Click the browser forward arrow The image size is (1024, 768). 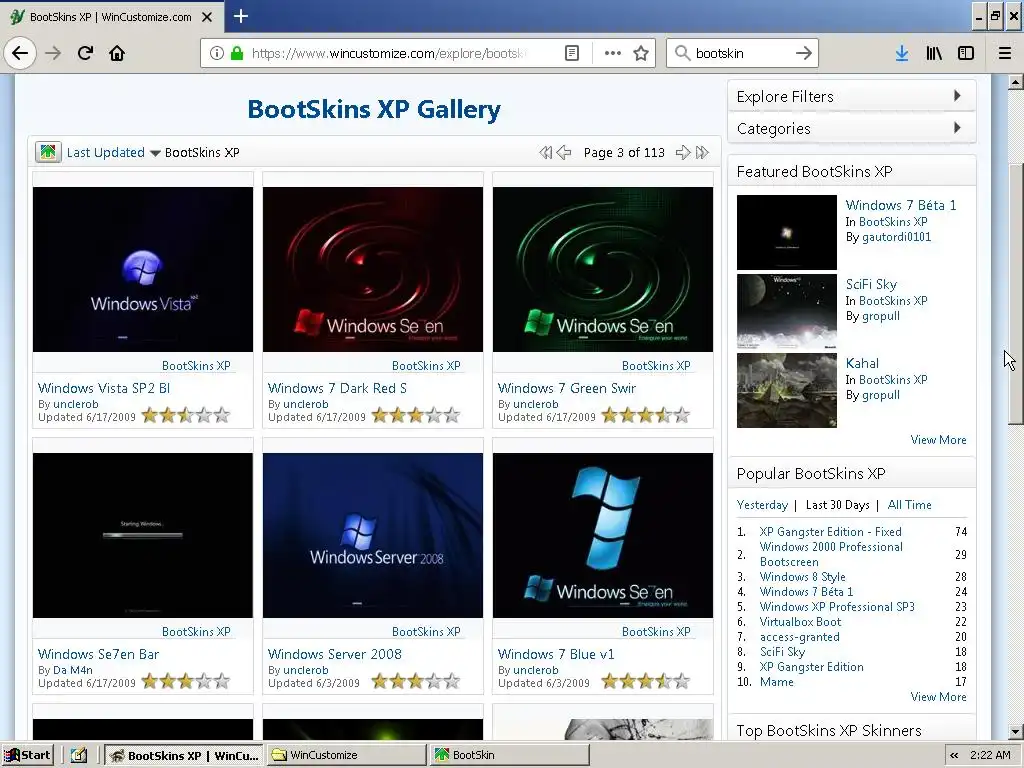(x=53, y=53)
